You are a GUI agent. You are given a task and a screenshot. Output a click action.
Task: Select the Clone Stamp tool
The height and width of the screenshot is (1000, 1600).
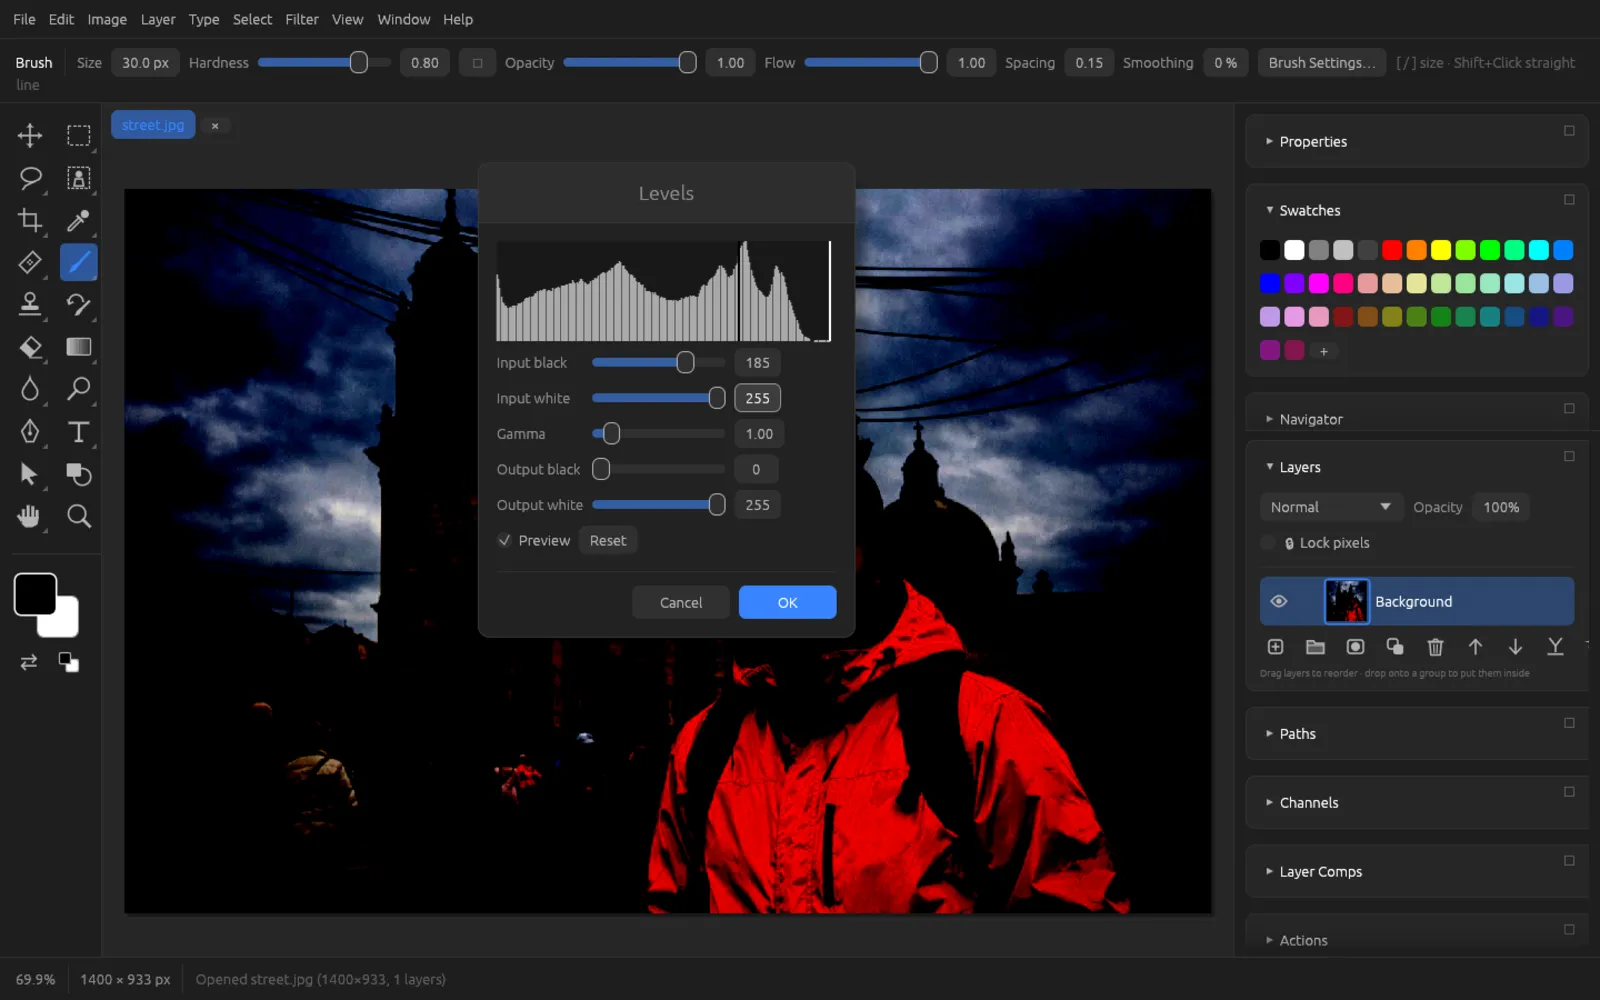[x=30, y=304]
